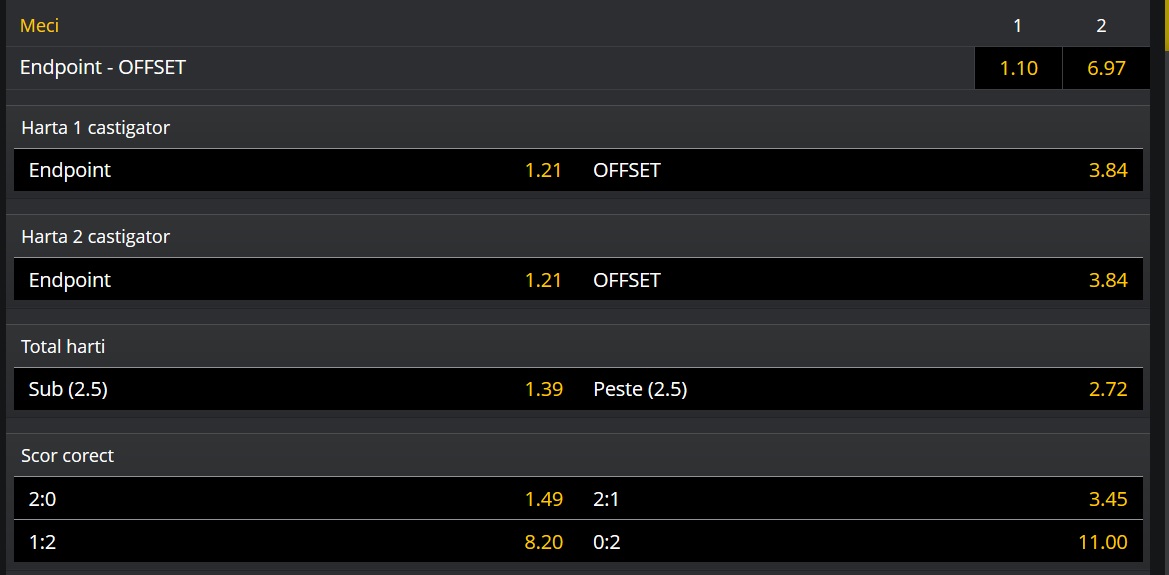Bet on Endpoint match win at 1.10
Screen dimensions: 1169x575
click(1018, 68)
